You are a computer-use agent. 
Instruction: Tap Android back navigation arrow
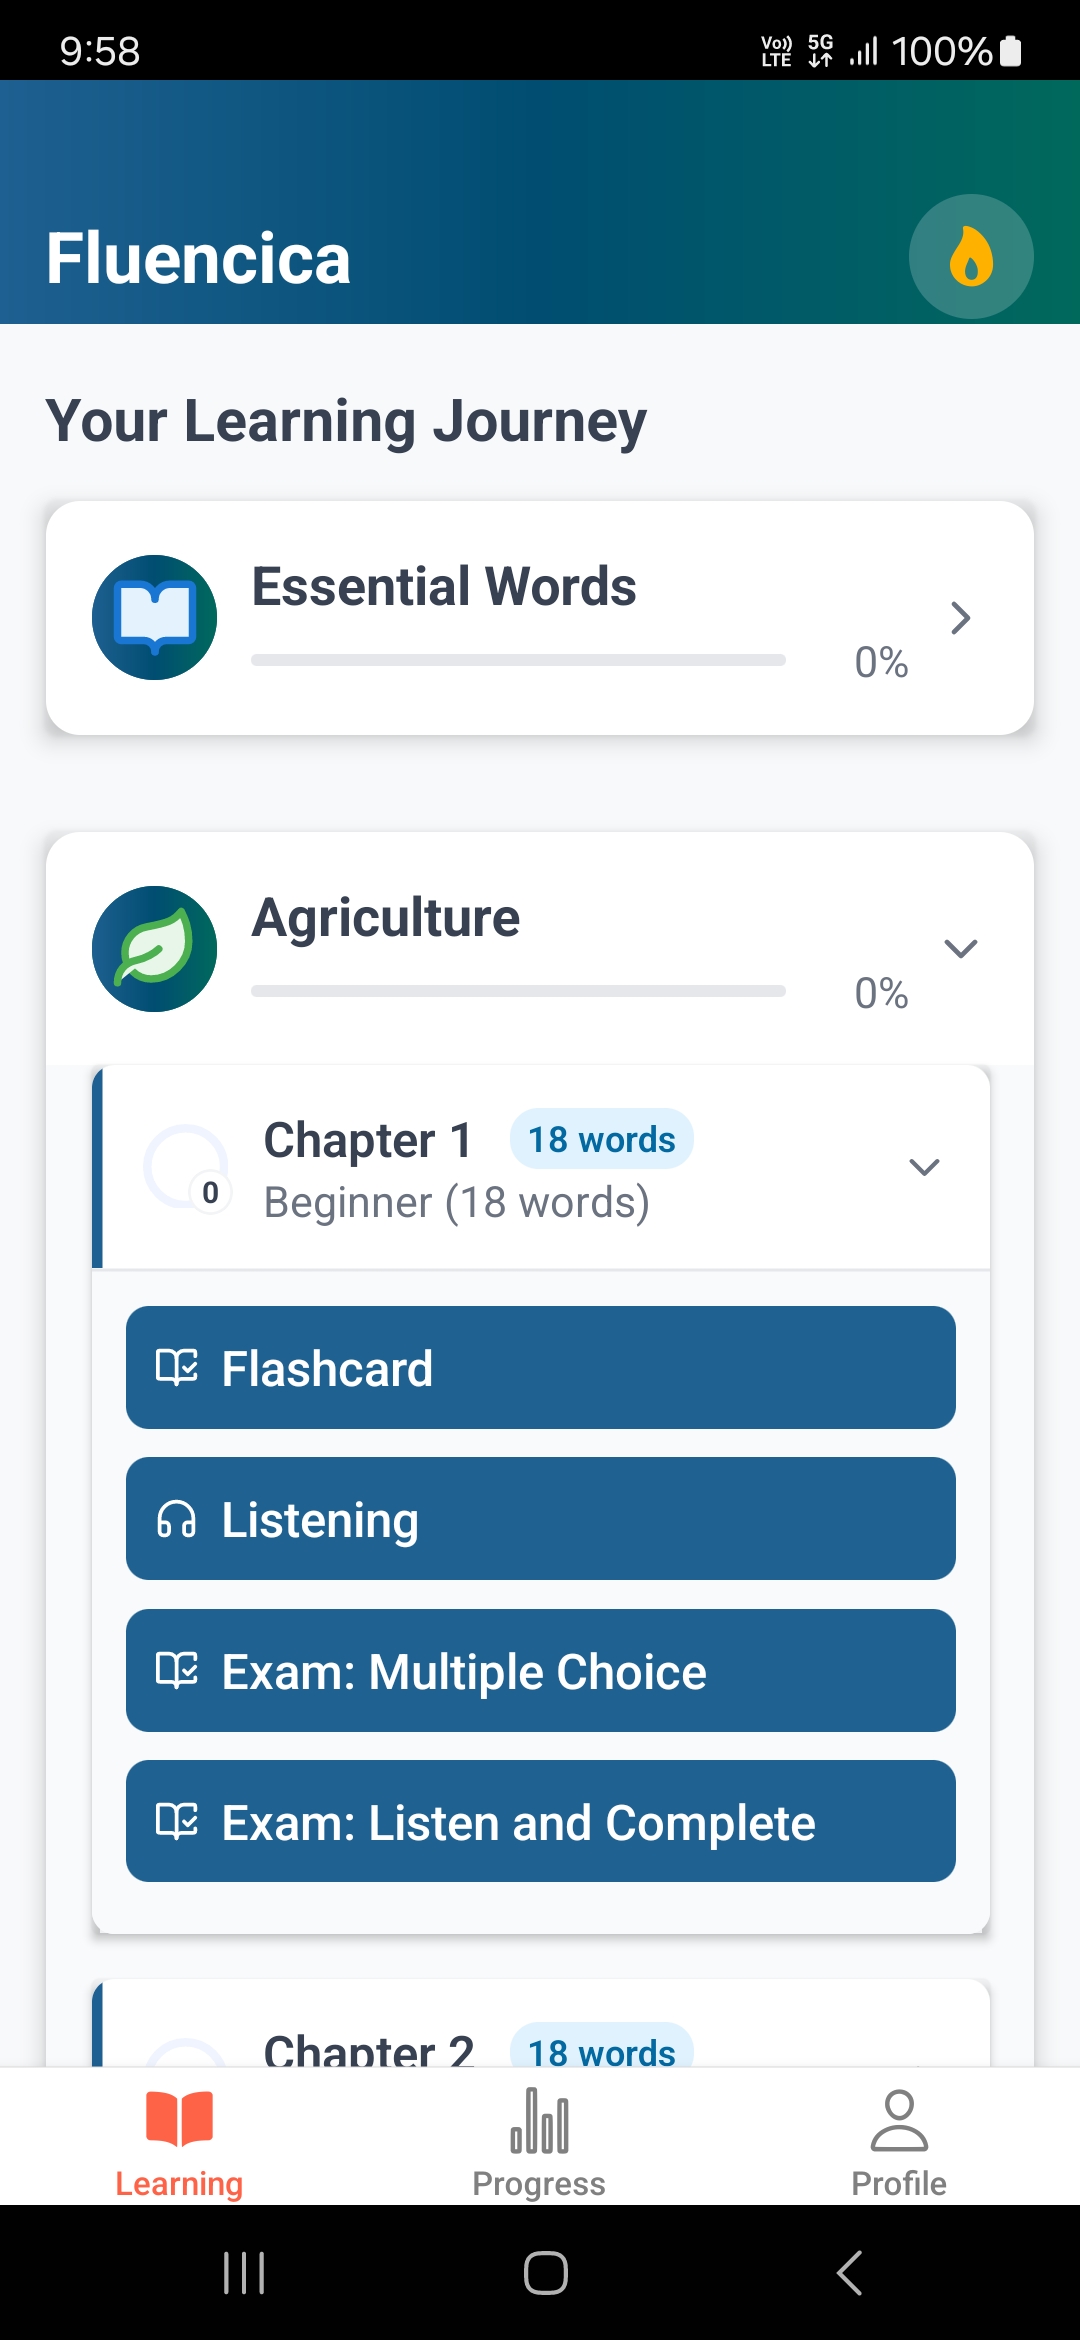point(849,2273)
